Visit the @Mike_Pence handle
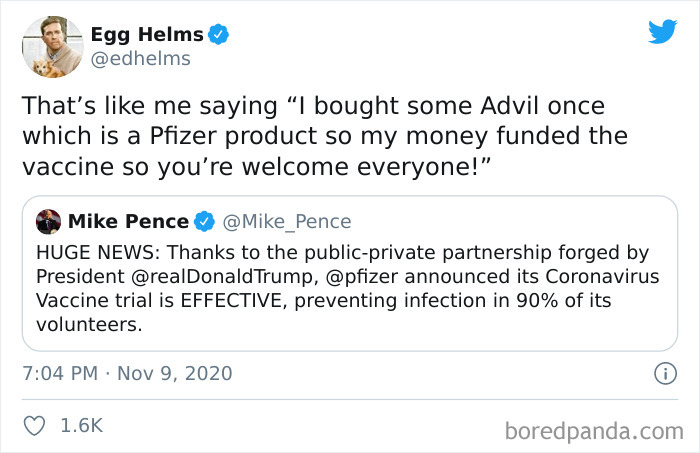700x453 pixels. 289,221
